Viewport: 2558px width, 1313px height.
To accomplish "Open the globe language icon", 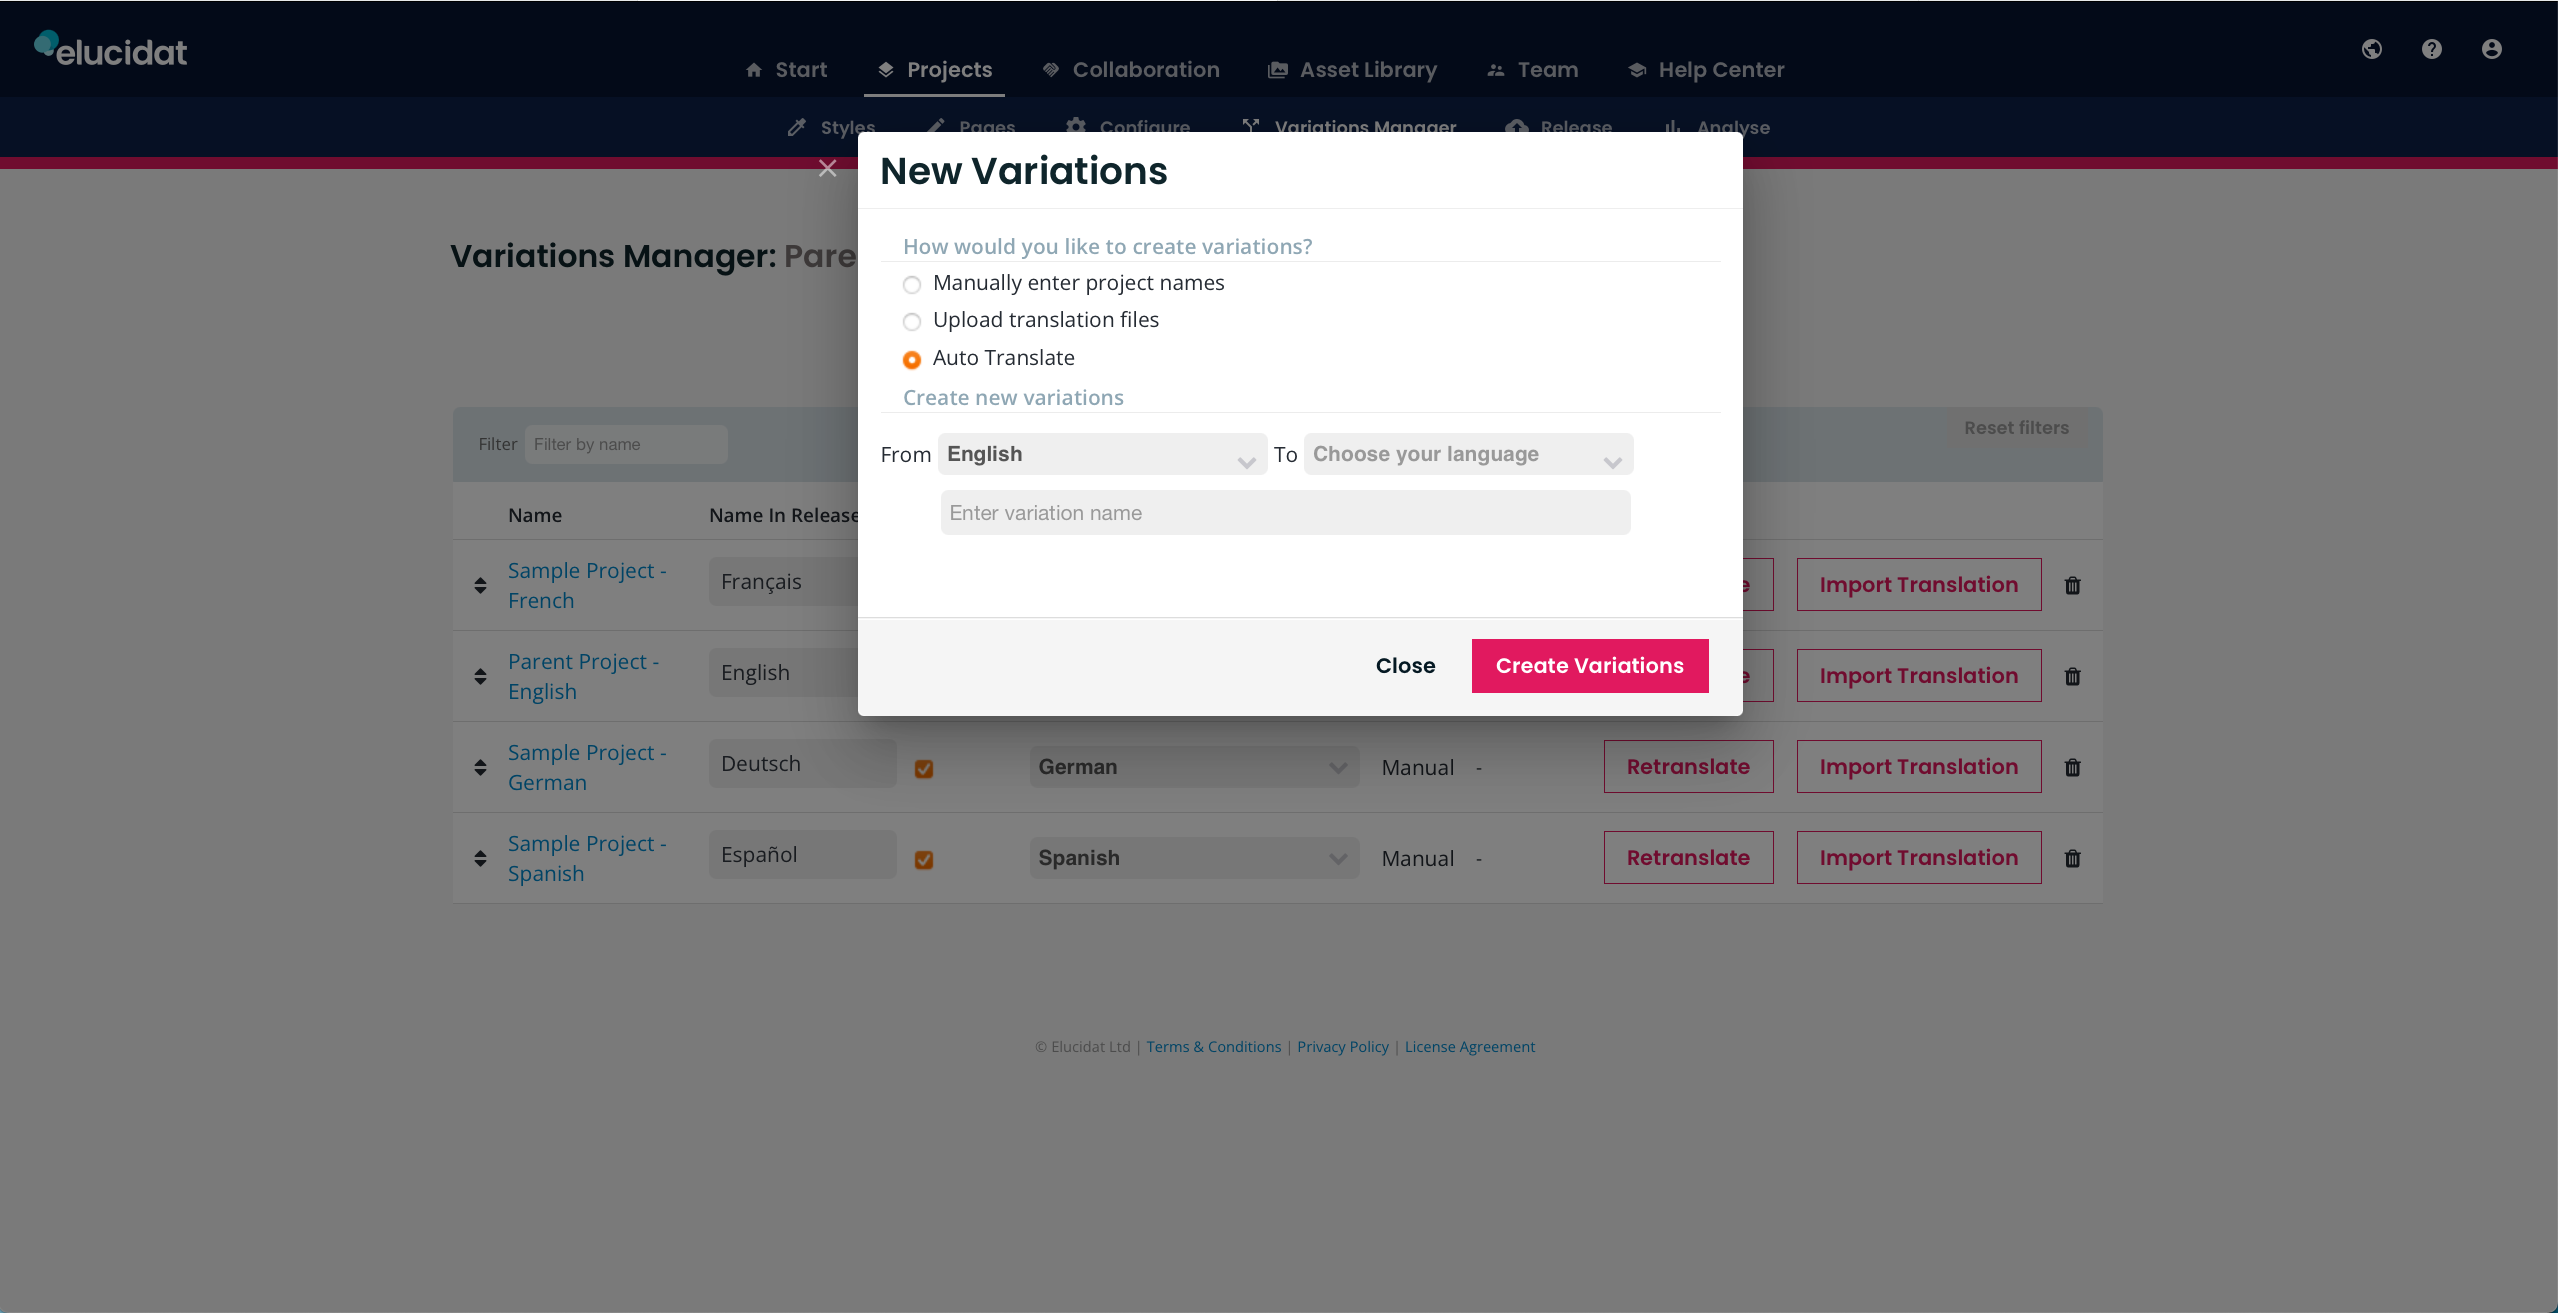I will pos(2371,49).
